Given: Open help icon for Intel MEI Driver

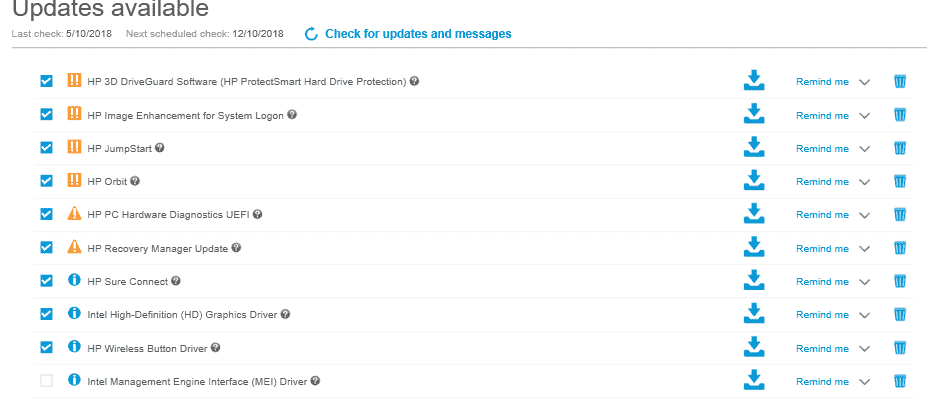Looking at the screenshot, I should pos(315,381).
